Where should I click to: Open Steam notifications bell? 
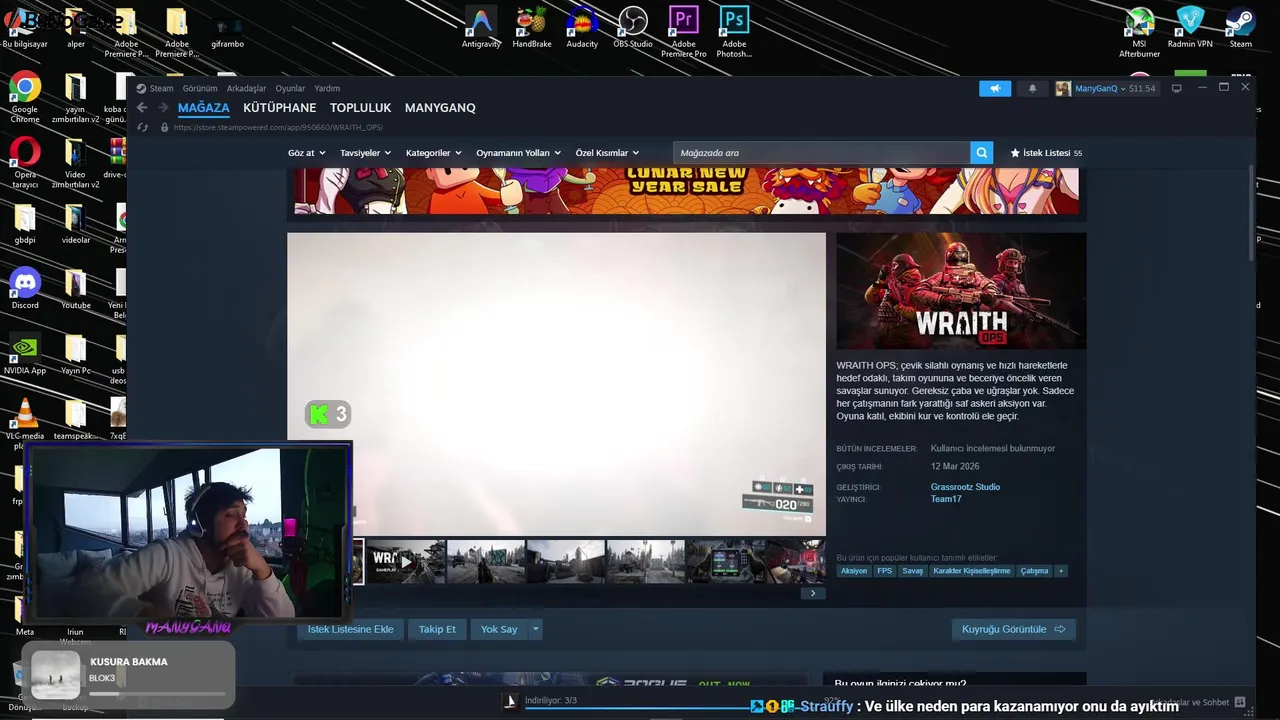(x=1032, y=88)
